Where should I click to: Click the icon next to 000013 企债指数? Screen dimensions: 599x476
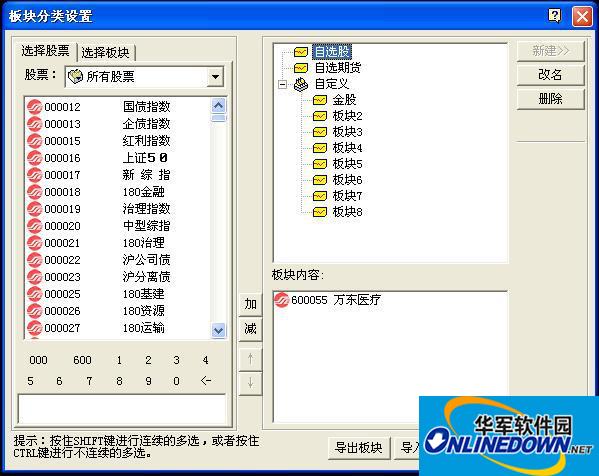tap(34, 124)
